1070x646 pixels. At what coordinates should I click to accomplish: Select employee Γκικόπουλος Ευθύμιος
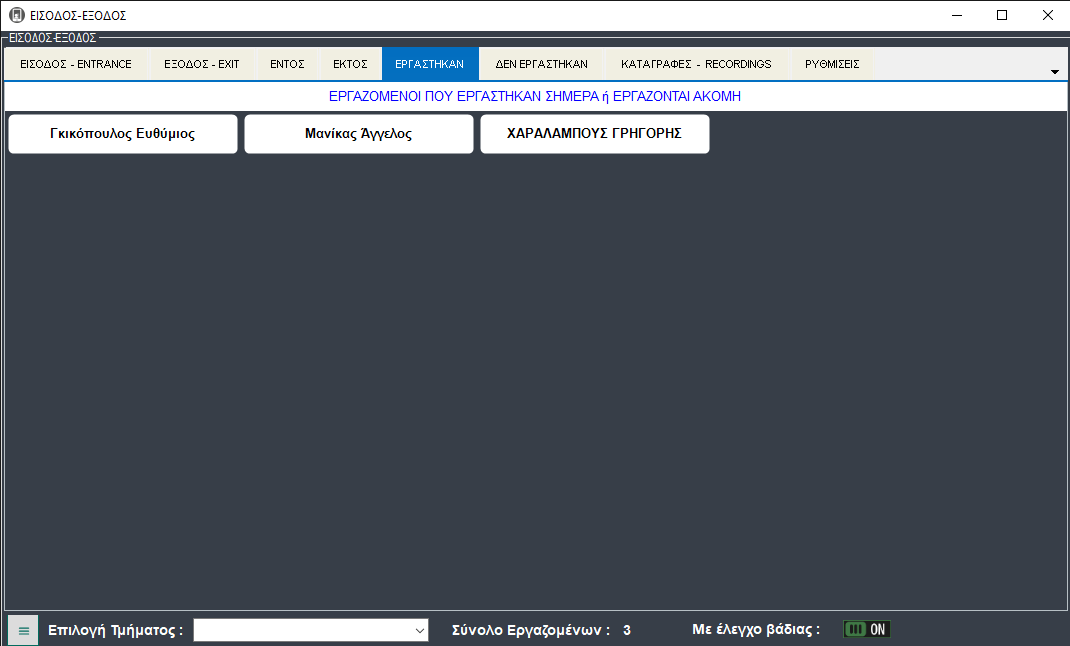(x=123, y=134)
